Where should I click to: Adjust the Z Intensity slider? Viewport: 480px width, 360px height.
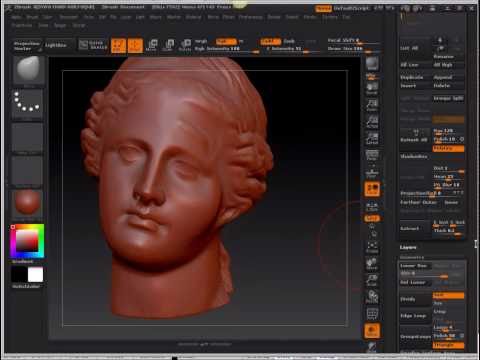pos(289,49)
